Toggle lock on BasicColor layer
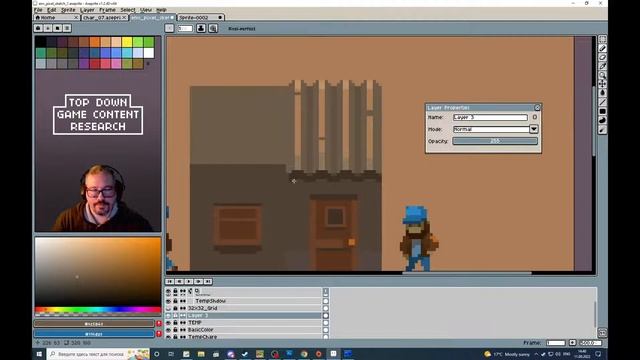The height and width of the screenshot is (360, 640). pyautogui.click(x=176, y=330)
